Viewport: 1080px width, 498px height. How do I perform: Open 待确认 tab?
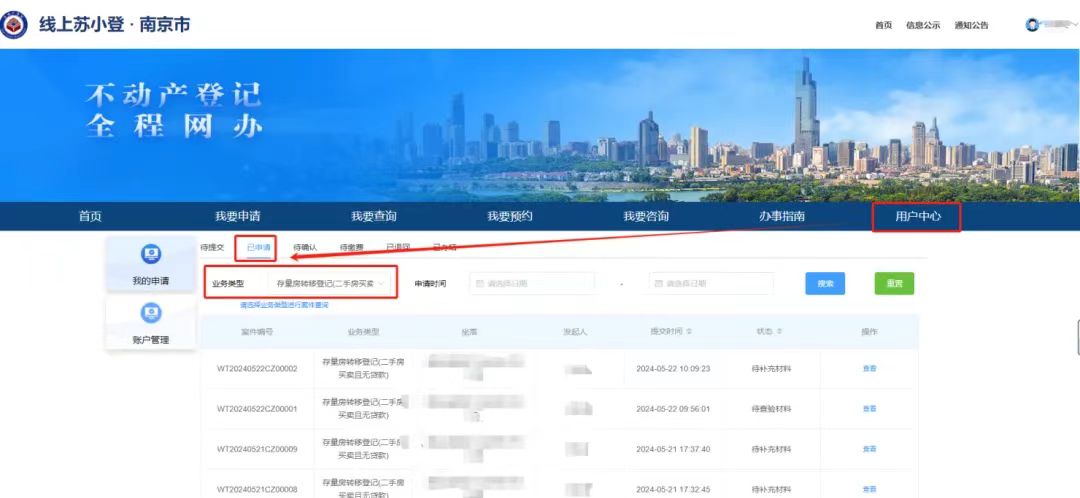[305, 247]
